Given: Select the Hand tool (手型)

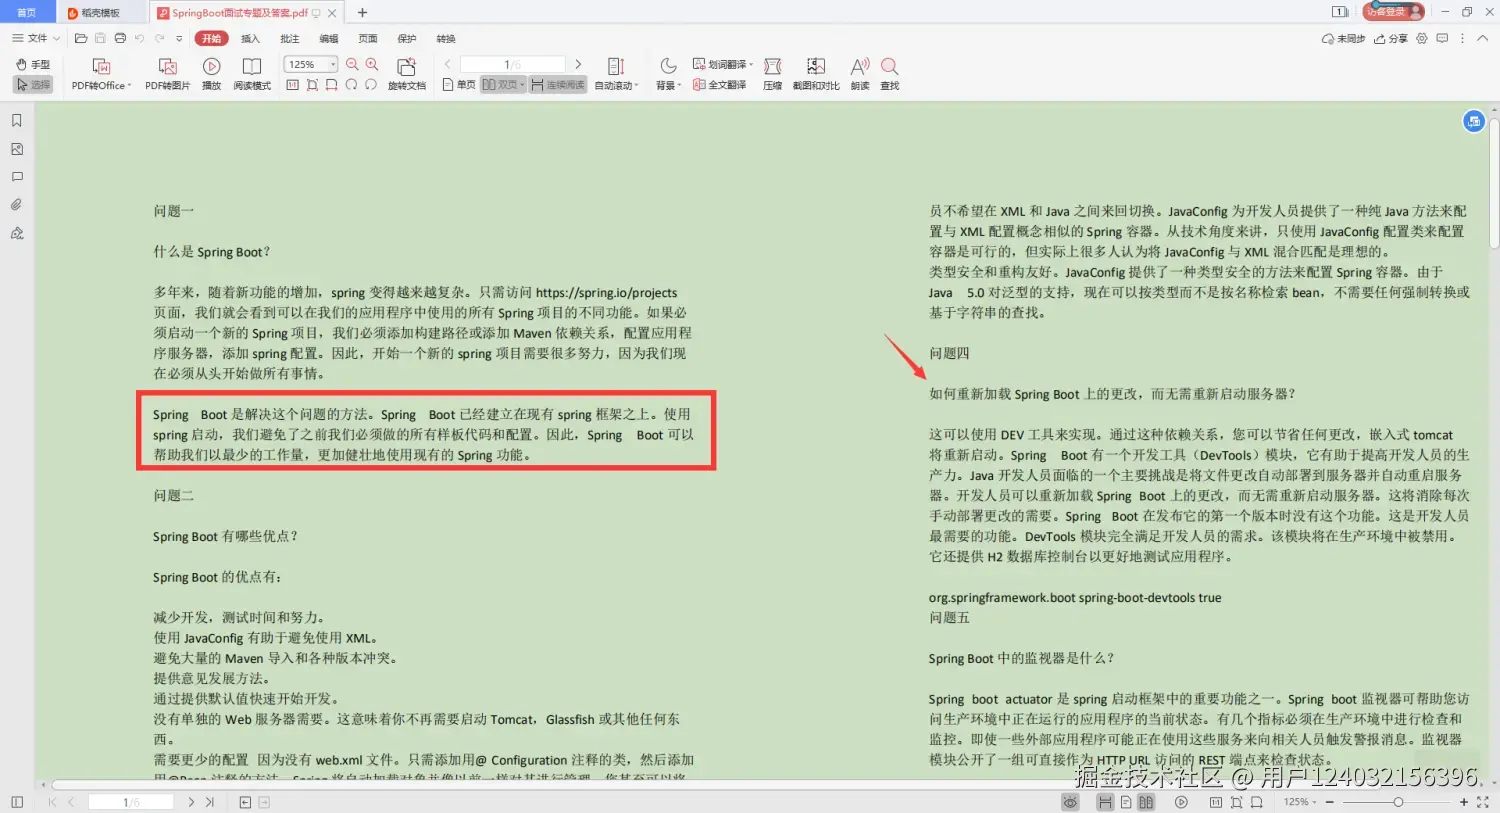Looking at the screenshot, I should pyautogui.click(x=33, y=64).
